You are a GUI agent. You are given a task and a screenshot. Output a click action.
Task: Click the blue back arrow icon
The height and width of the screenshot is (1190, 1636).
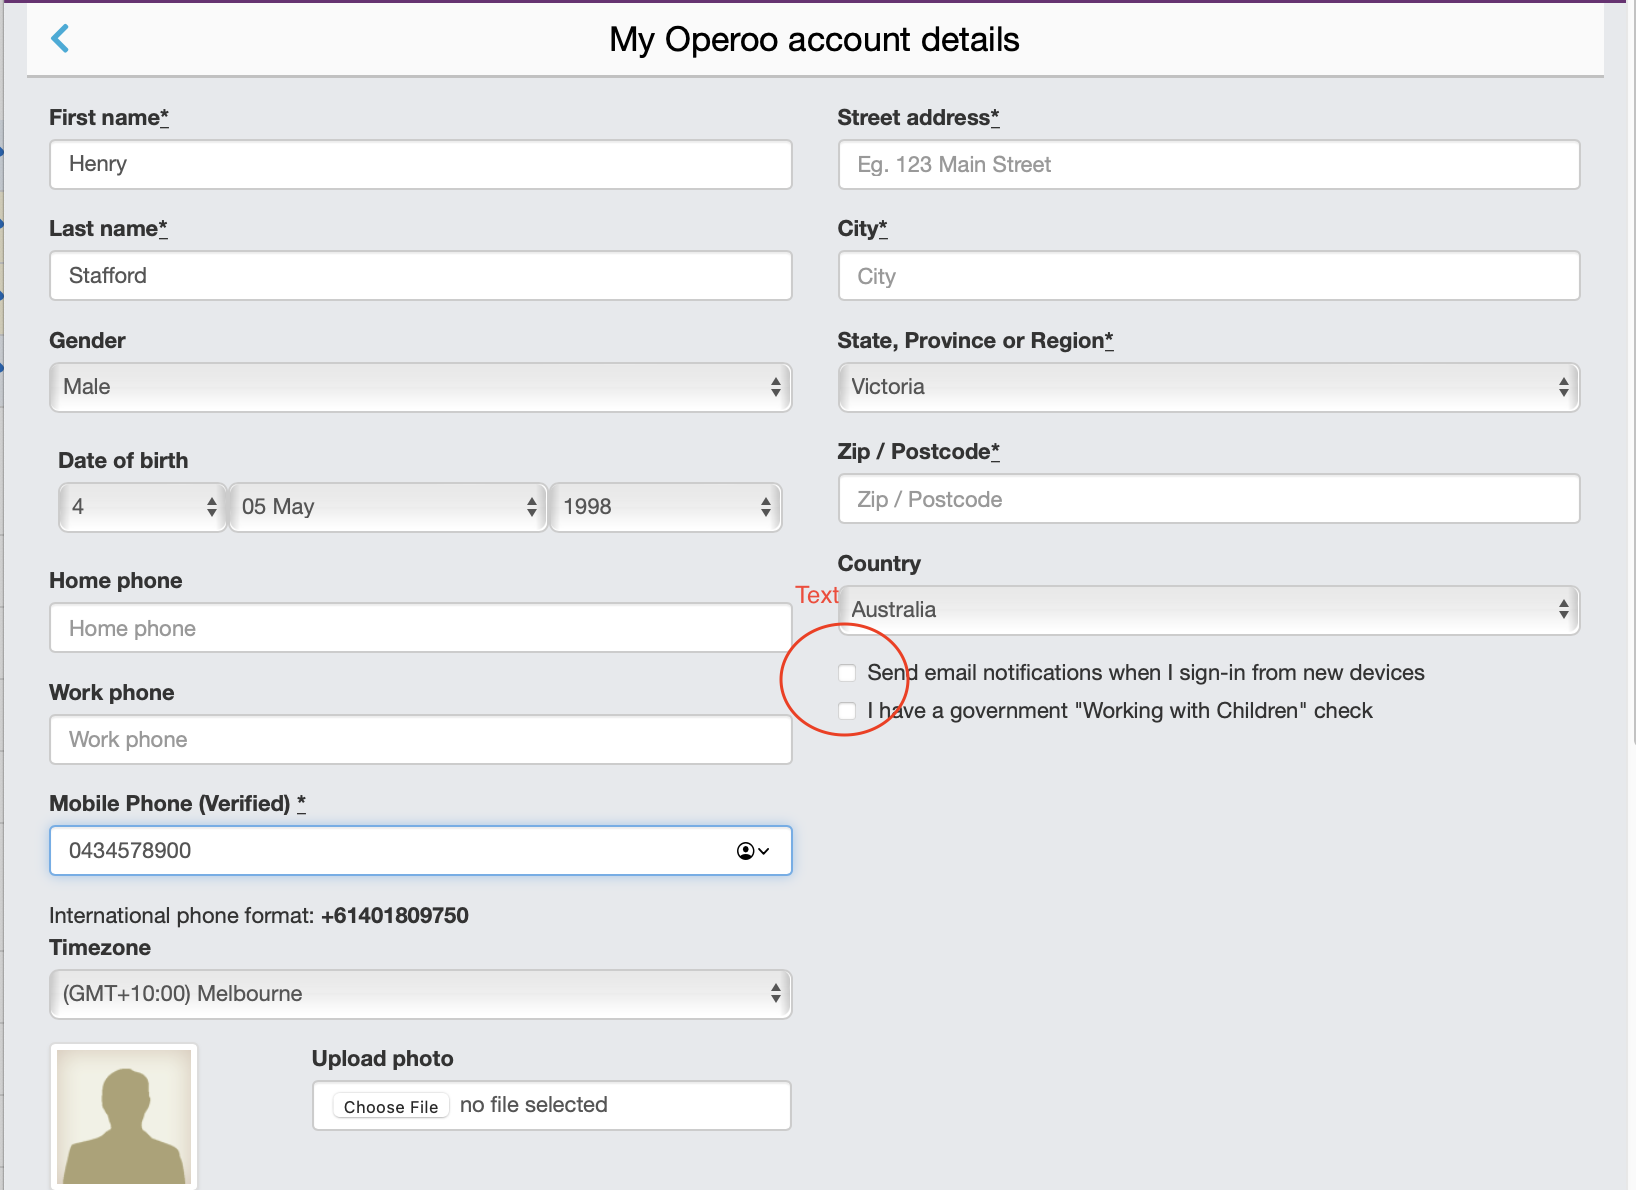point(60,39)
